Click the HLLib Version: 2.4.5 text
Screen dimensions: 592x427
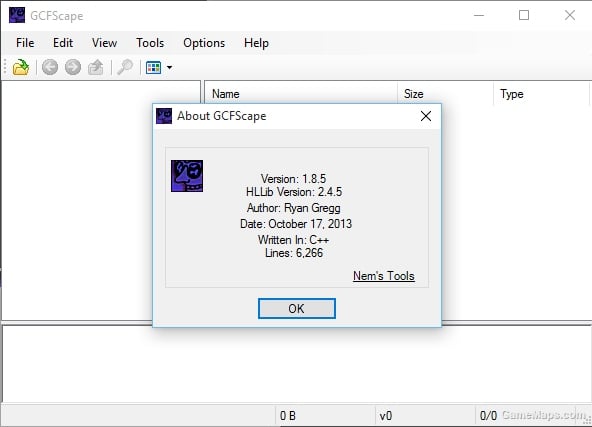pos(294,191)
